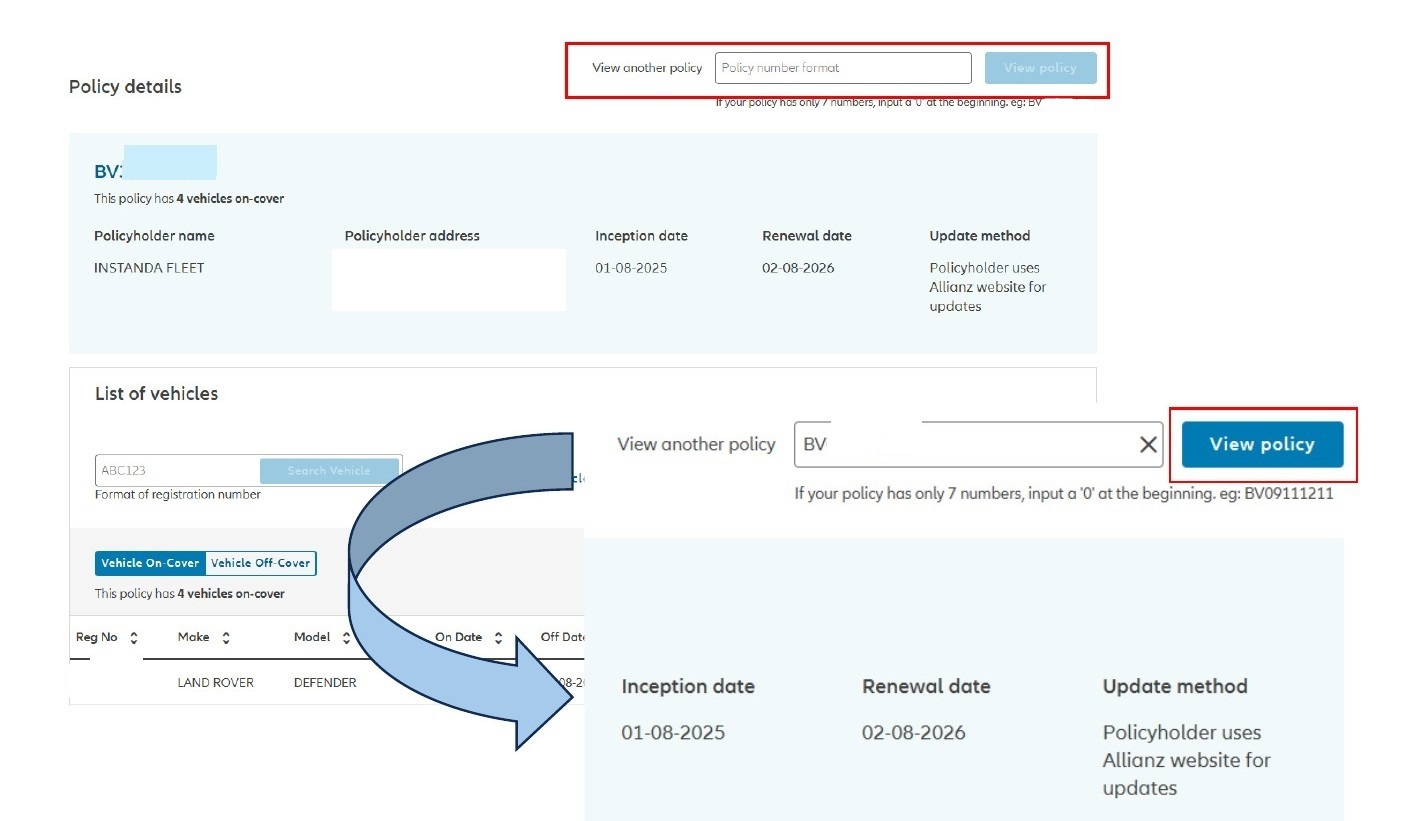Focus the Policy number format input field
The width and height of the screenshot is (1414, 821).
click(x=843, y=68)
